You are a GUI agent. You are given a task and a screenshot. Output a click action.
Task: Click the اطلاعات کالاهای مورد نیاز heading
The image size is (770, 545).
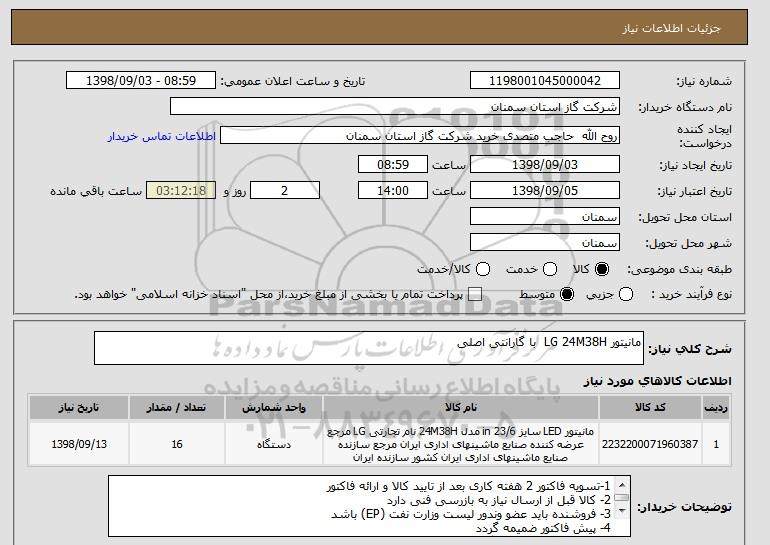pyautogui.click(x=658, y=381)
